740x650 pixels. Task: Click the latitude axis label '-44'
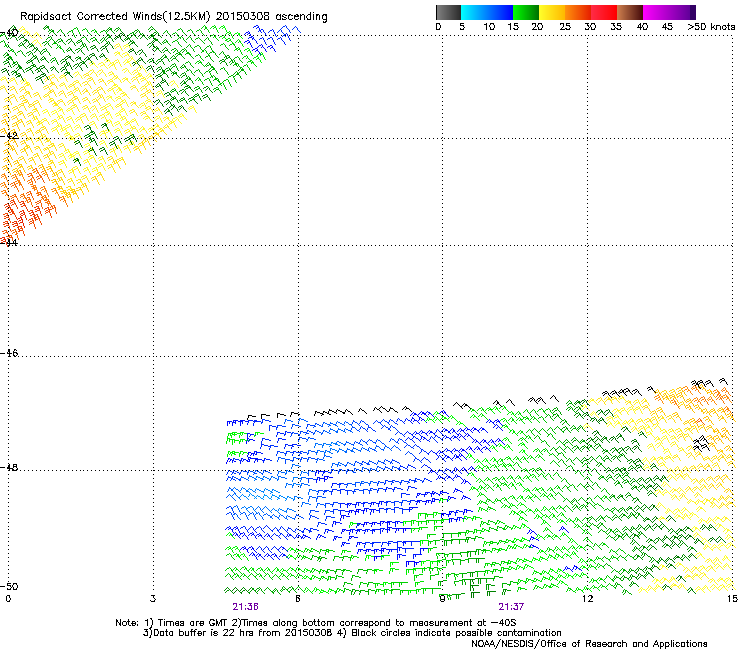pyautogui.click(x=9, y=243)
